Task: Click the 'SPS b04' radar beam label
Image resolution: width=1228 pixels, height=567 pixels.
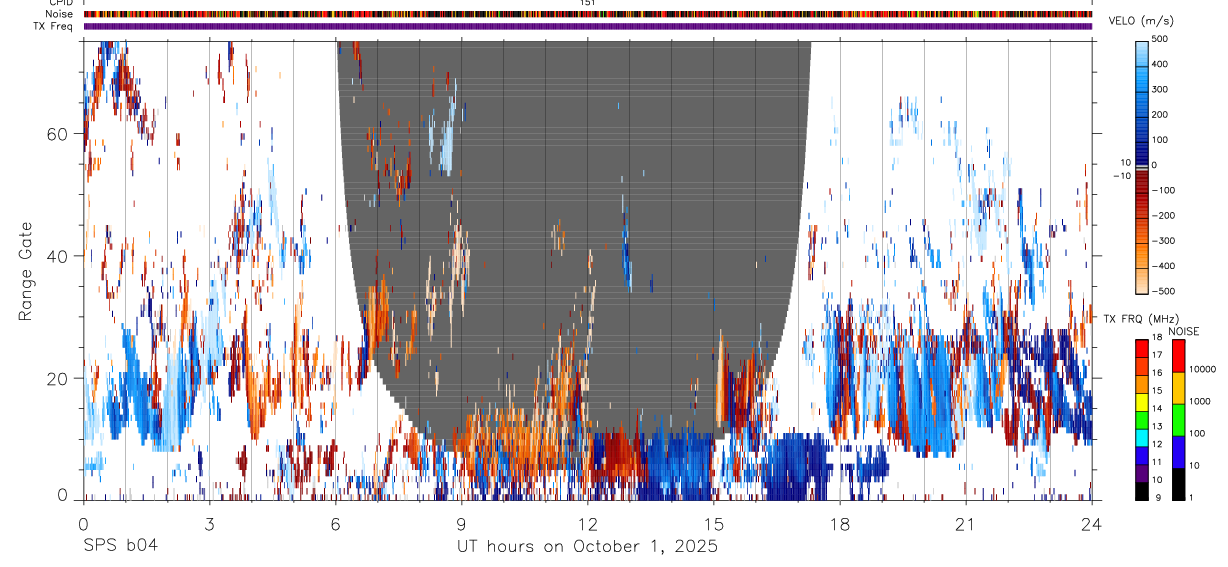Action: pyautogui.click(x=120, y=547)
